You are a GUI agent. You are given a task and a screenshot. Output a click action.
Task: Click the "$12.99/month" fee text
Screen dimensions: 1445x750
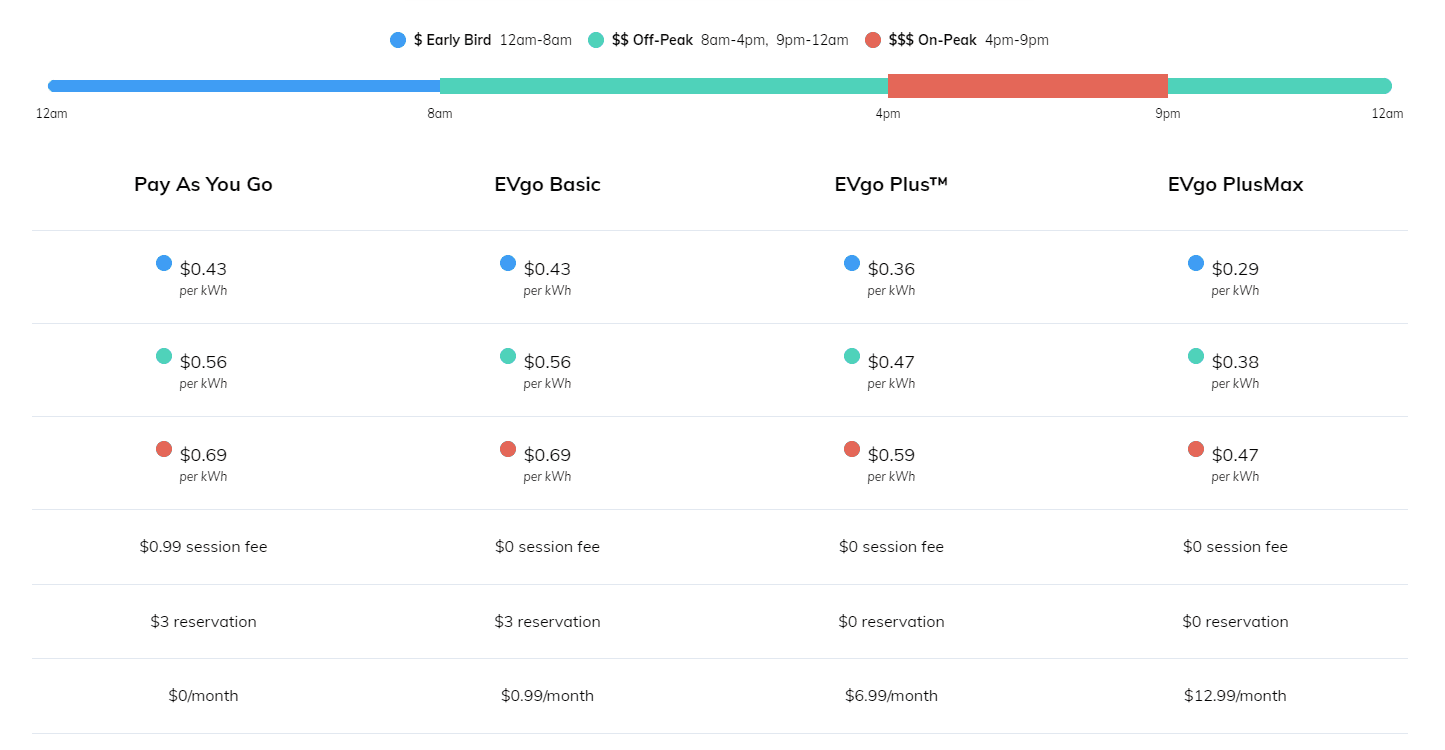(x=1236, y=696)
